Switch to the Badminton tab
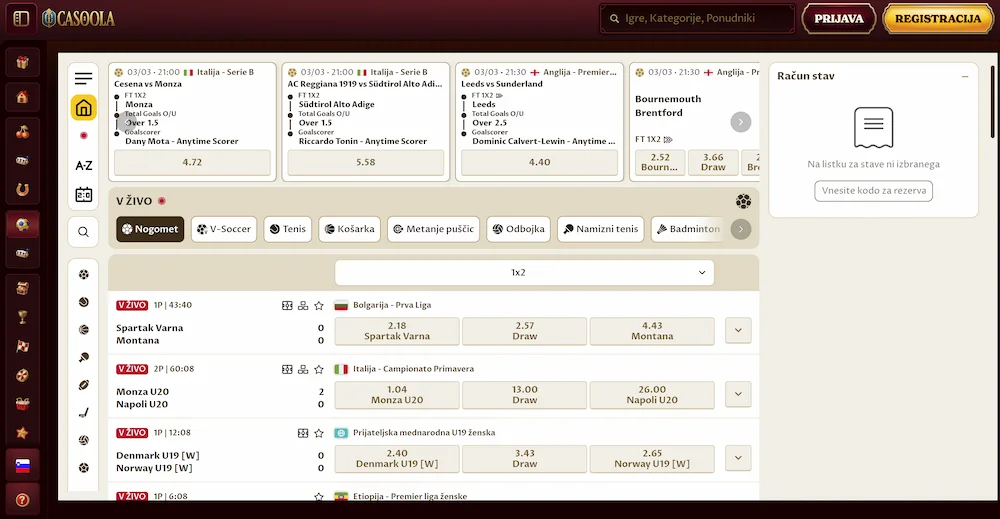 [689, 229]
